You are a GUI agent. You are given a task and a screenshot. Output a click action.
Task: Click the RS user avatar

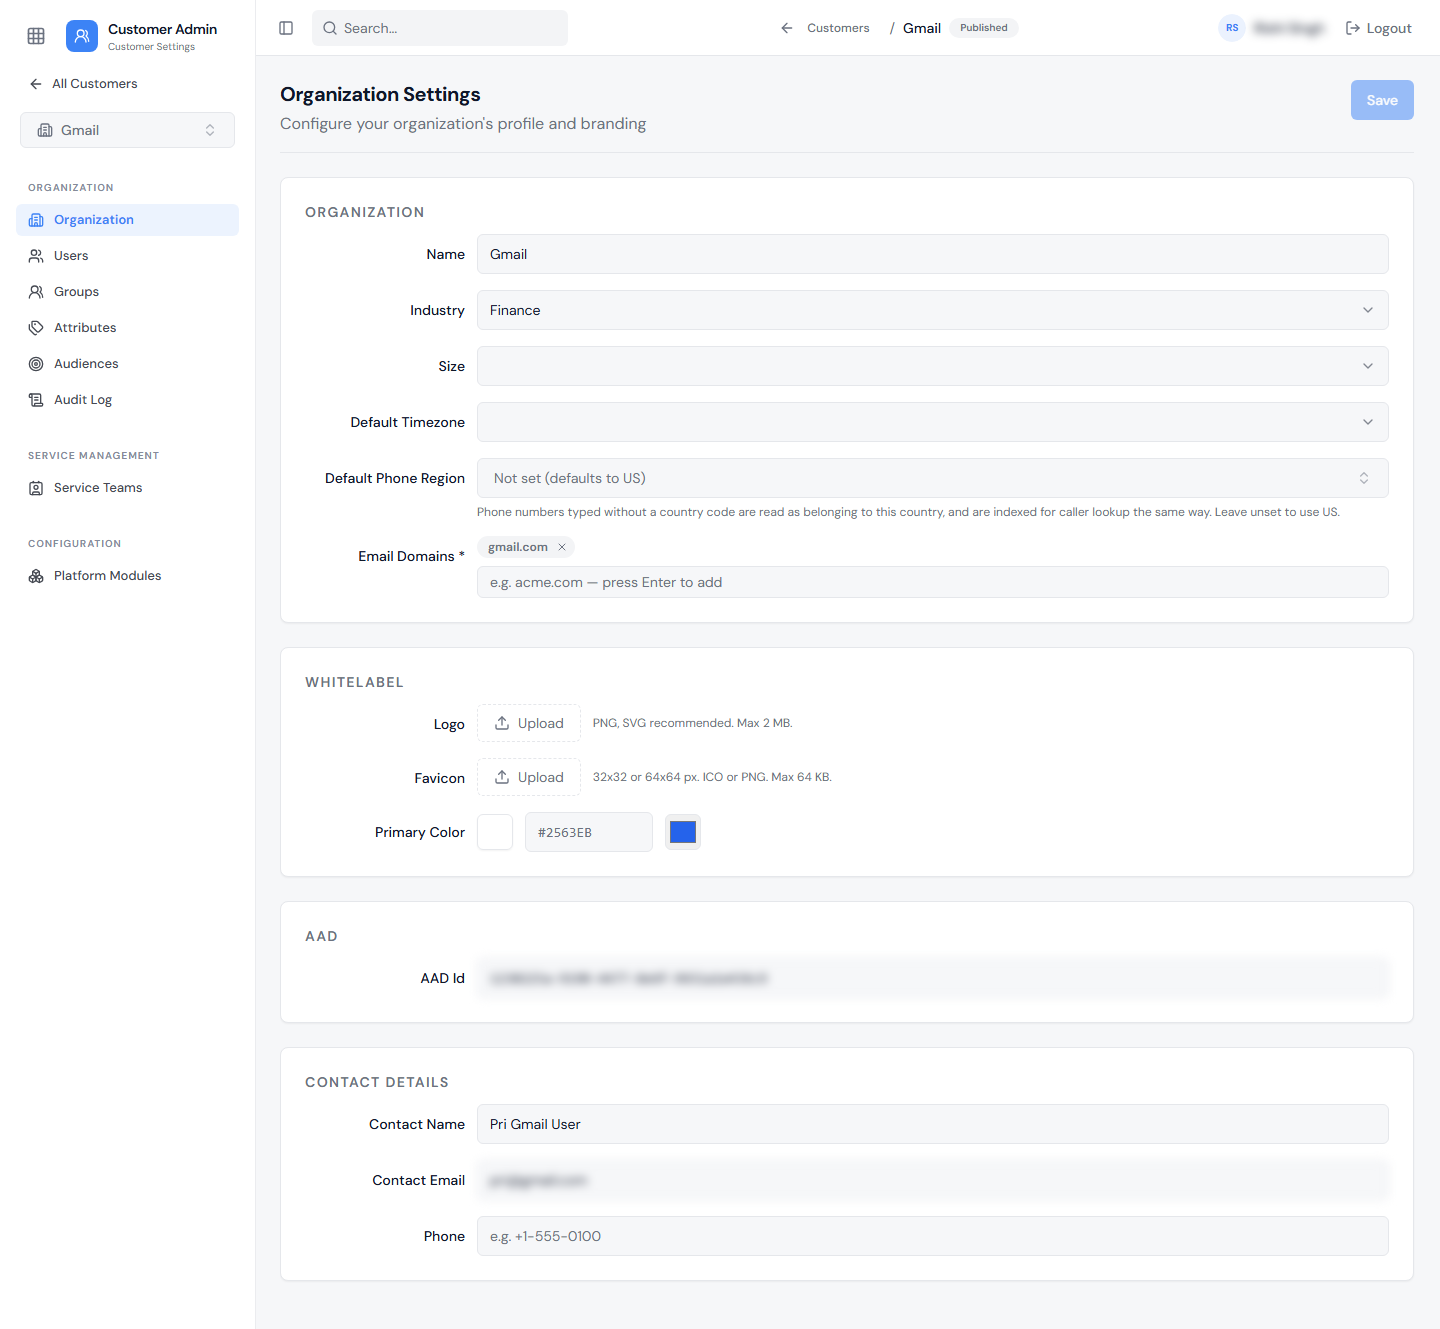pyautogui.click(x=1232, y=28)
